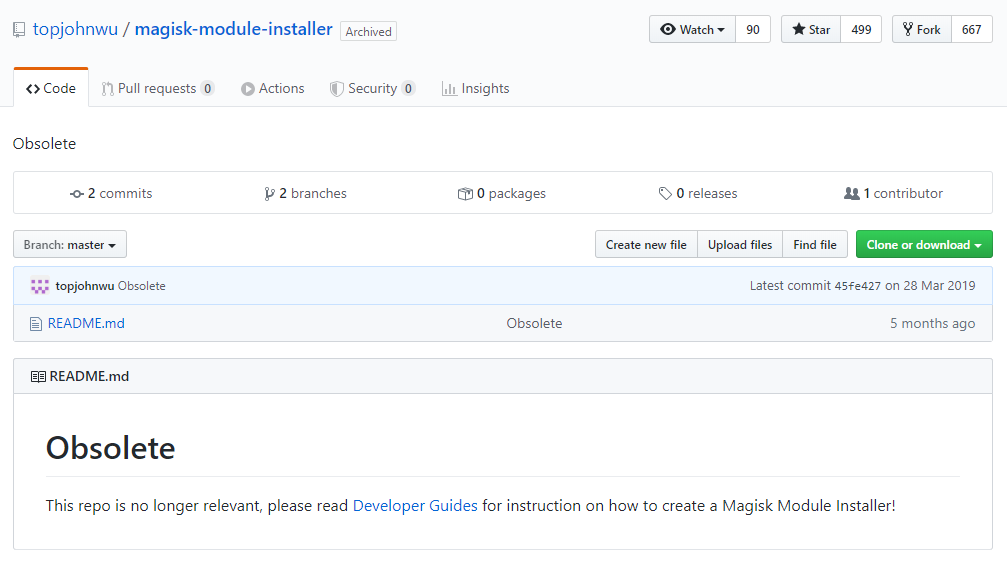View the 2 branches list

[x=305, y=193]
